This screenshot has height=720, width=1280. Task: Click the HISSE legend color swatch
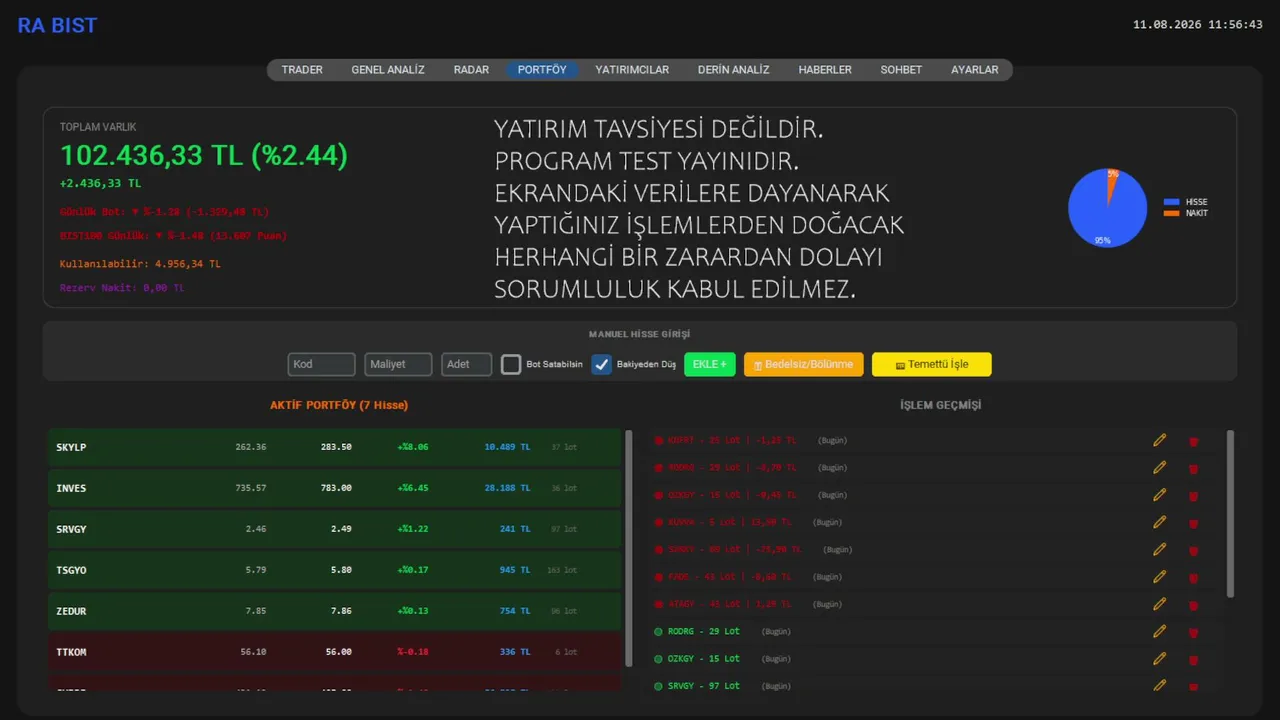click(x=1172, y=202)
